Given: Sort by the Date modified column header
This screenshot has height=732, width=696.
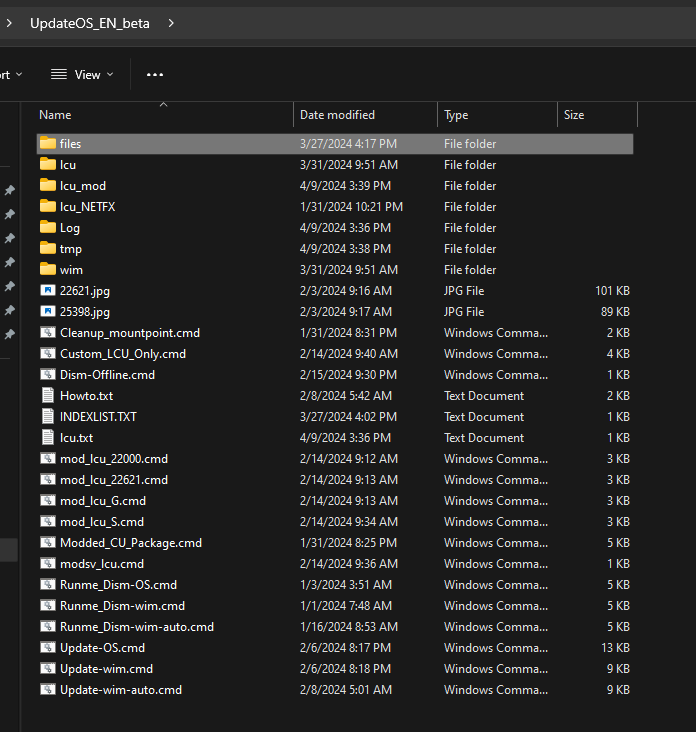Looking at the screenshot, I should [337, 115].
